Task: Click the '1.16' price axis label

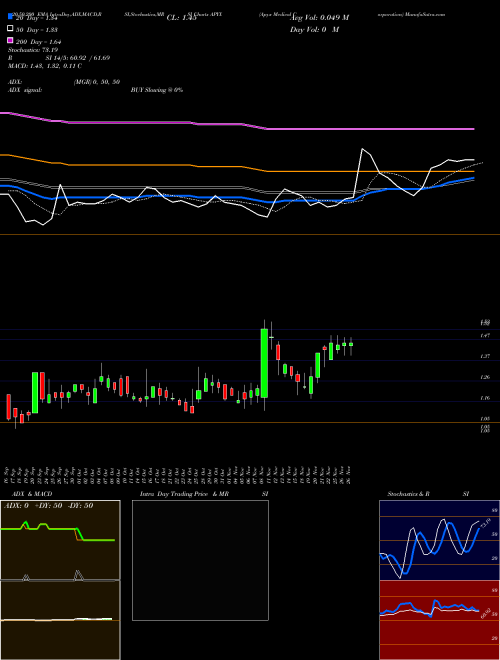Action: [485, 398]
